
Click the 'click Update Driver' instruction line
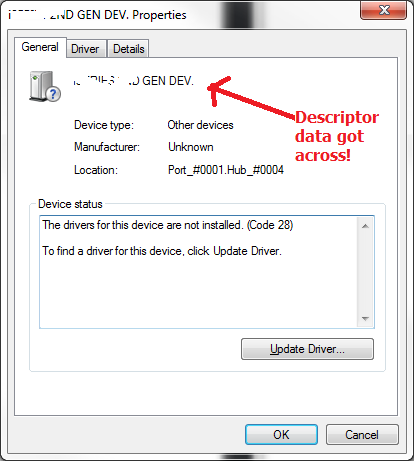pyautogui.click(x=162, y=251)
